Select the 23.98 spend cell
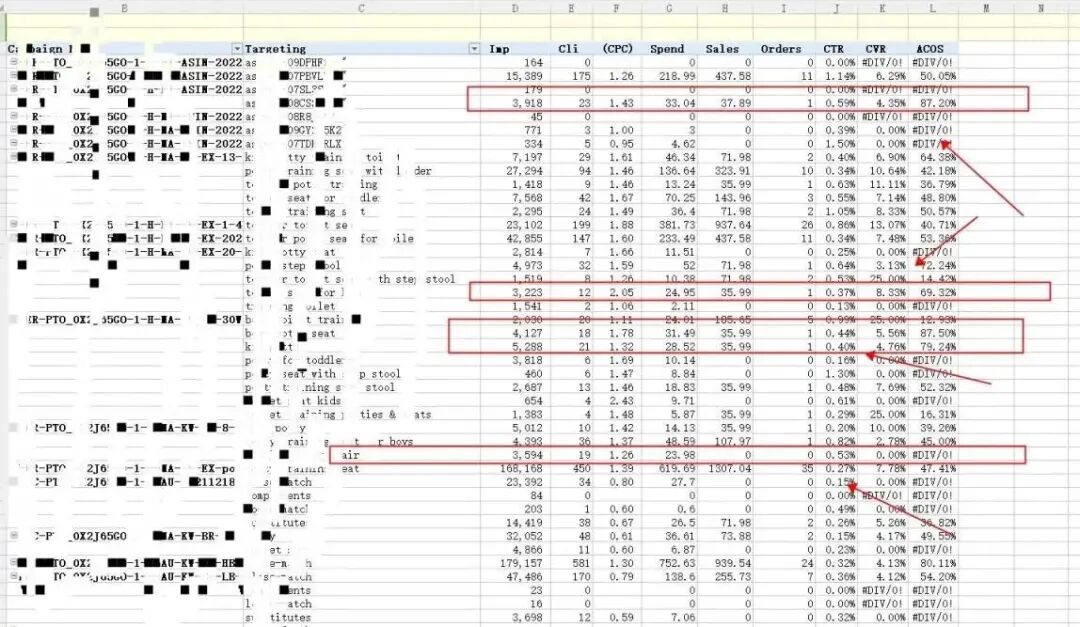 pyautogui.click(x=680, y=455)
